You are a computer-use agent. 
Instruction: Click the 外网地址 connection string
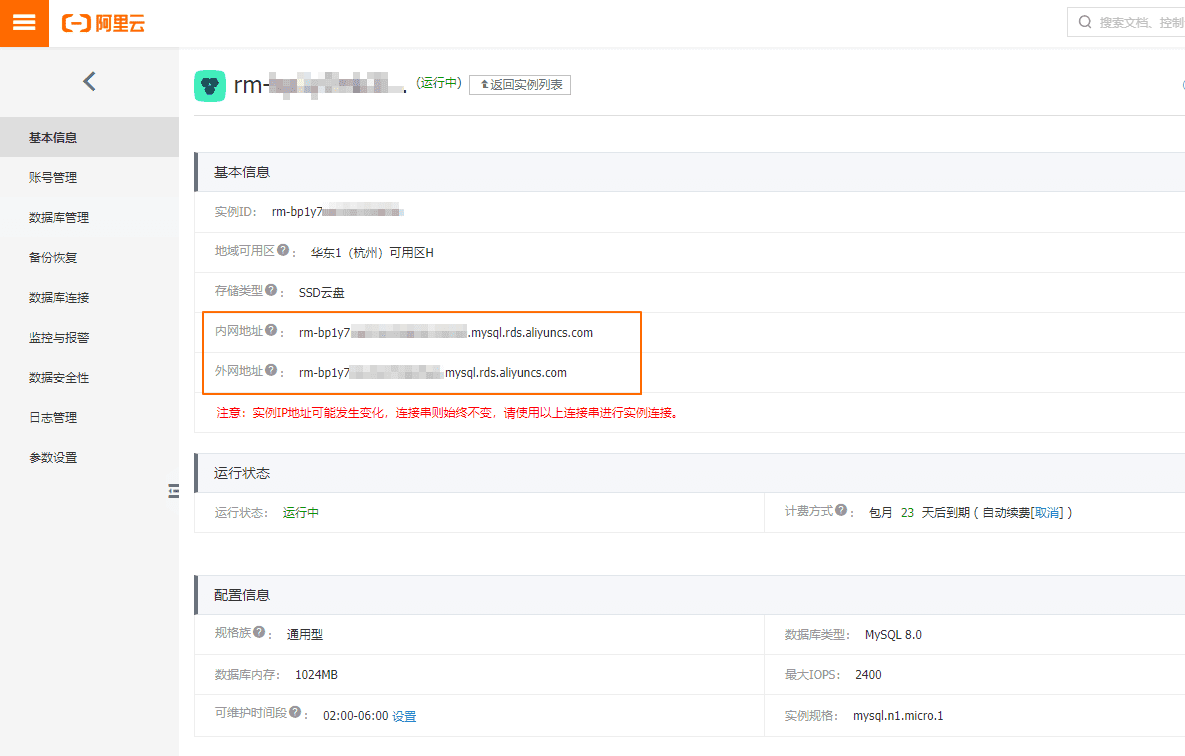click(432, 373)
